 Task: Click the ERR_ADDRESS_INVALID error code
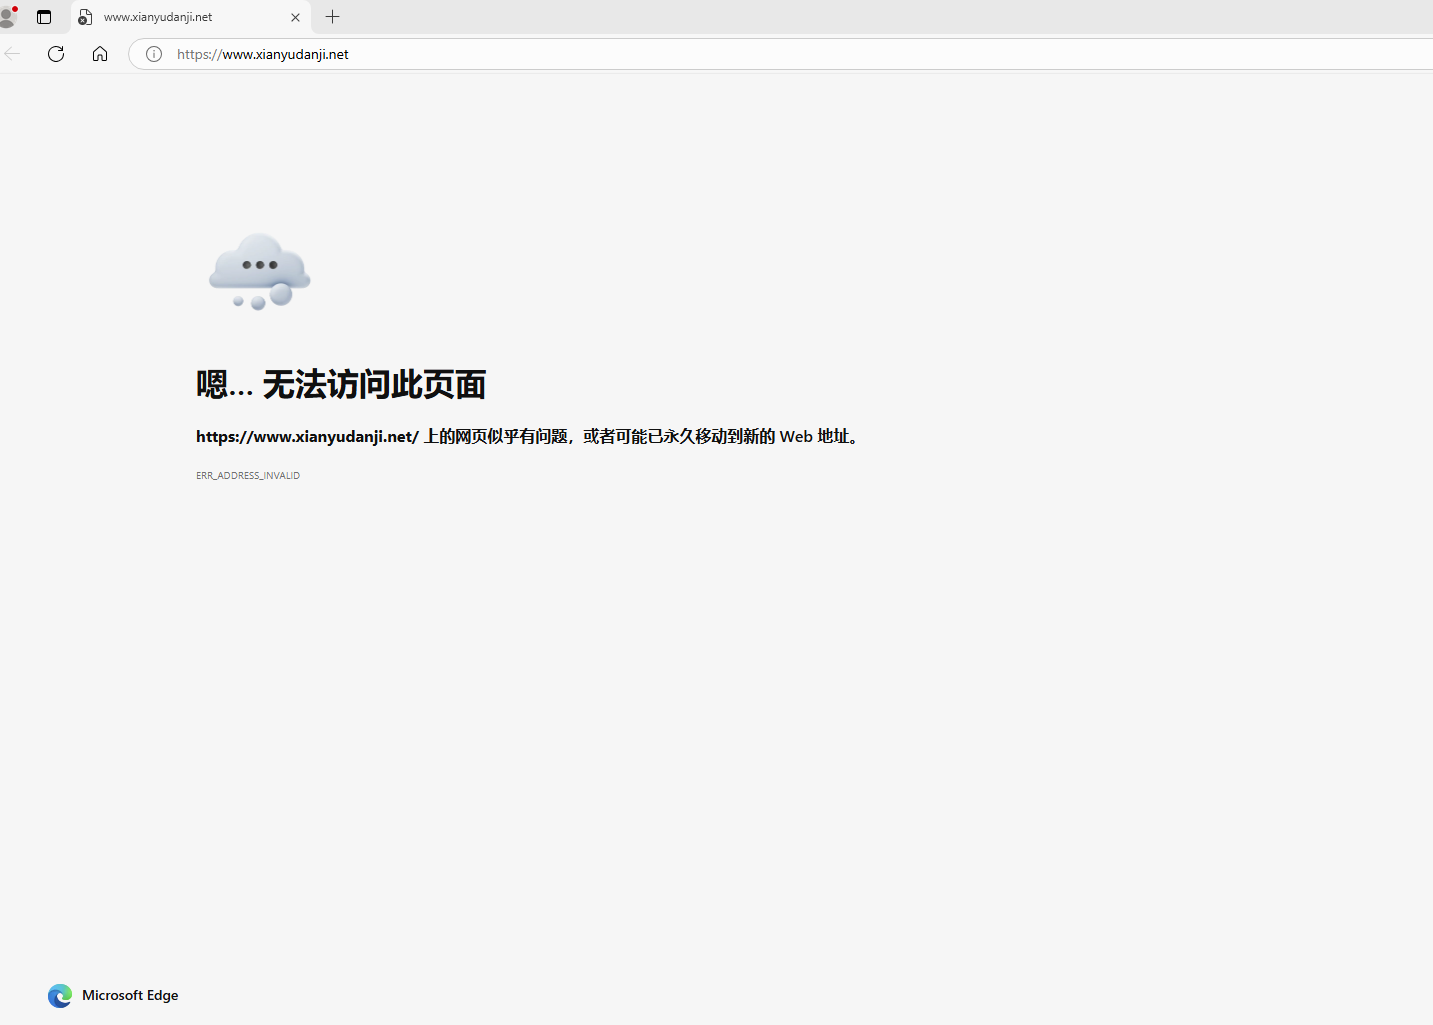(248, 476)
